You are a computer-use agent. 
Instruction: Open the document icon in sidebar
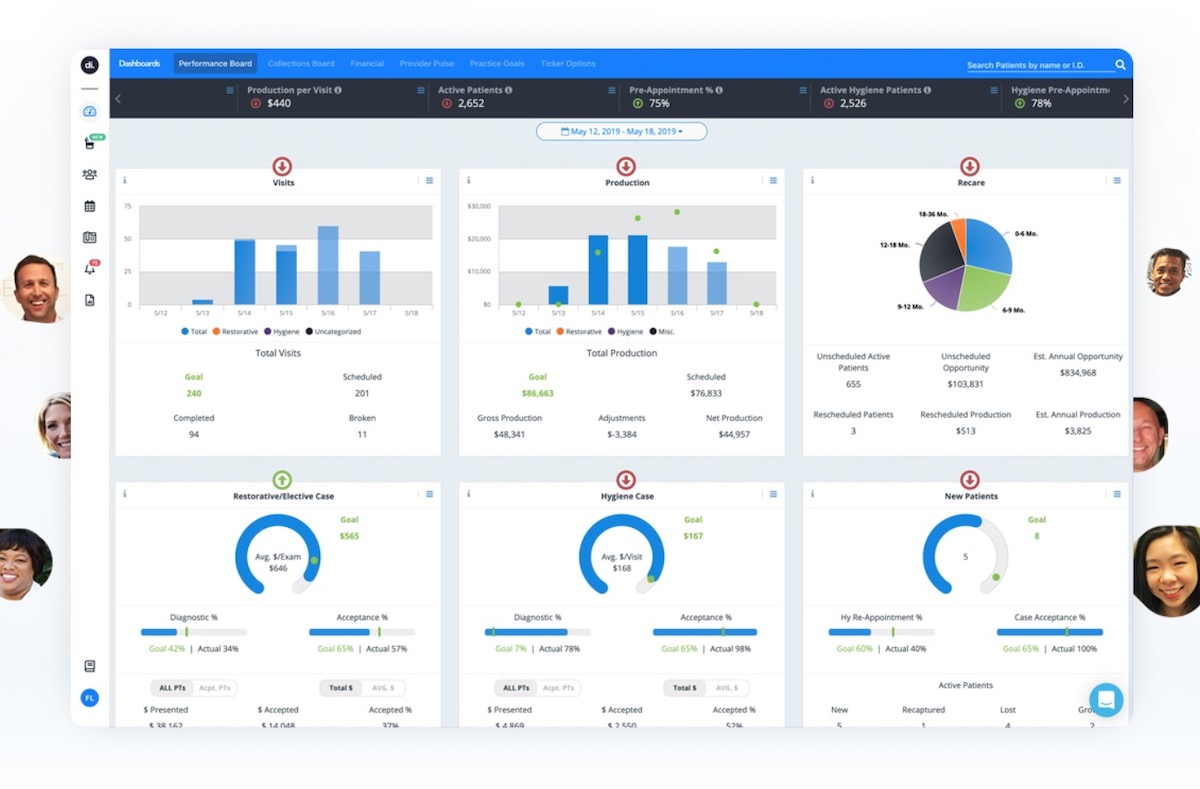click(89, 300)
